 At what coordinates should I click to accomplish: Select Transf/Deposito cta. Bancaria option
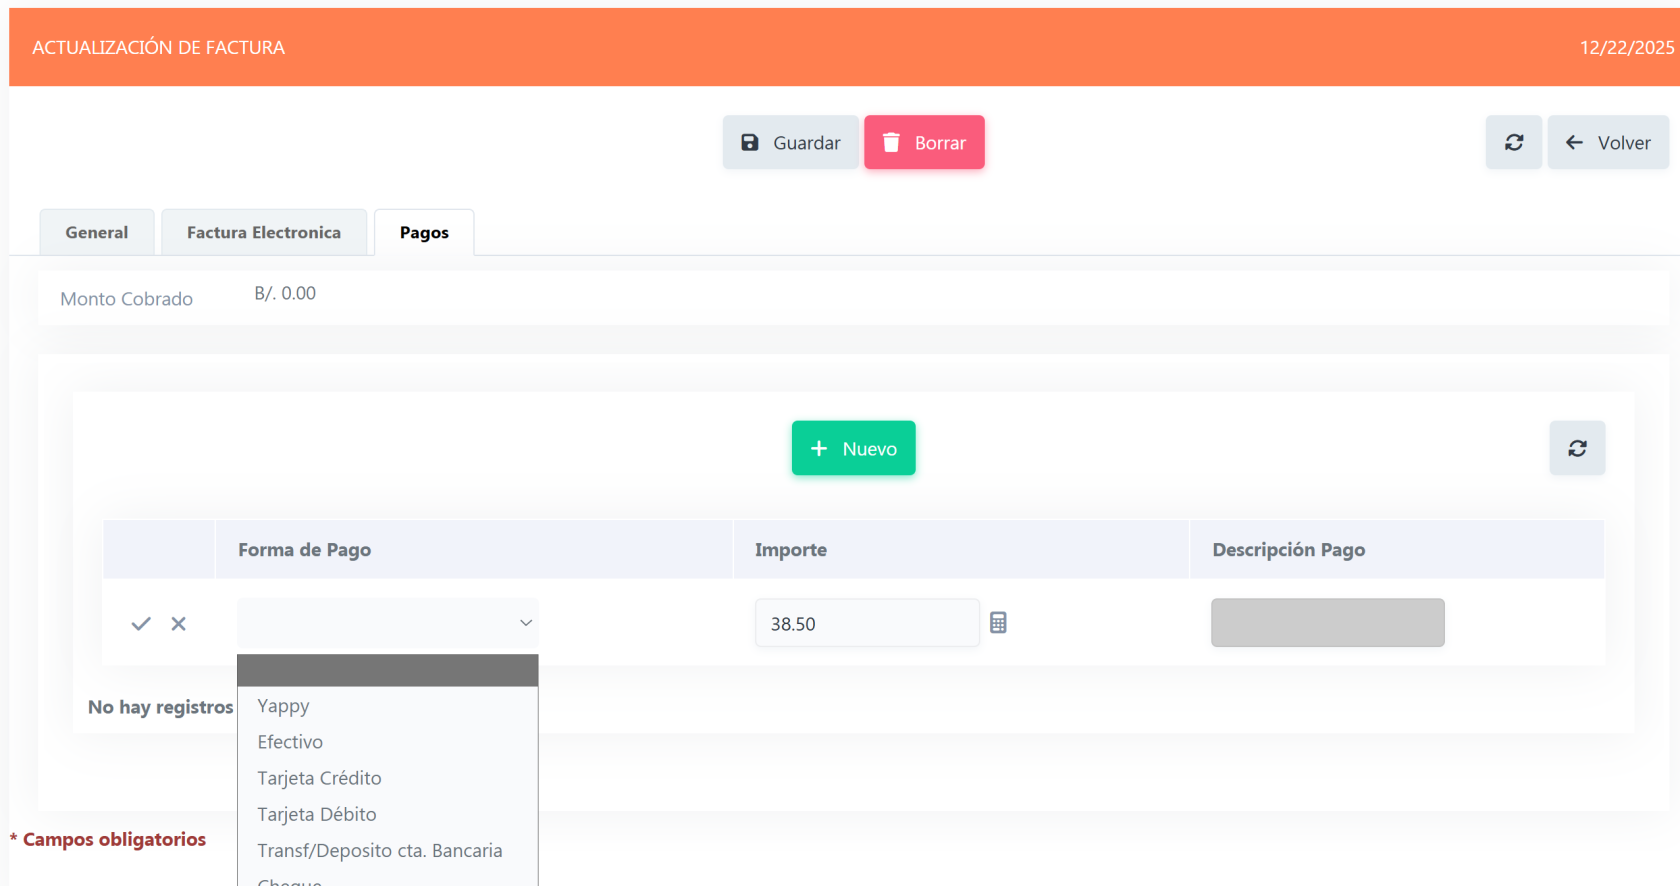point(380,851)
